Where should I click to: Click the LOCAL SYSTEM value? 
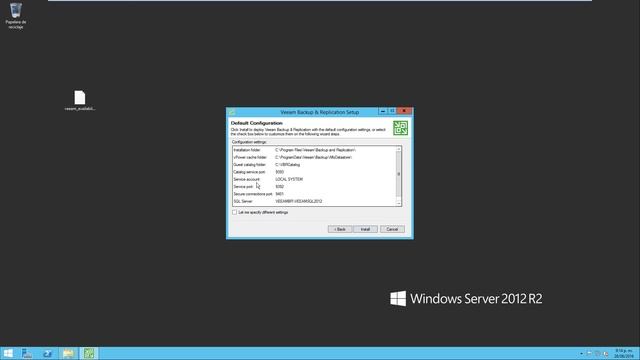point(289,179)
